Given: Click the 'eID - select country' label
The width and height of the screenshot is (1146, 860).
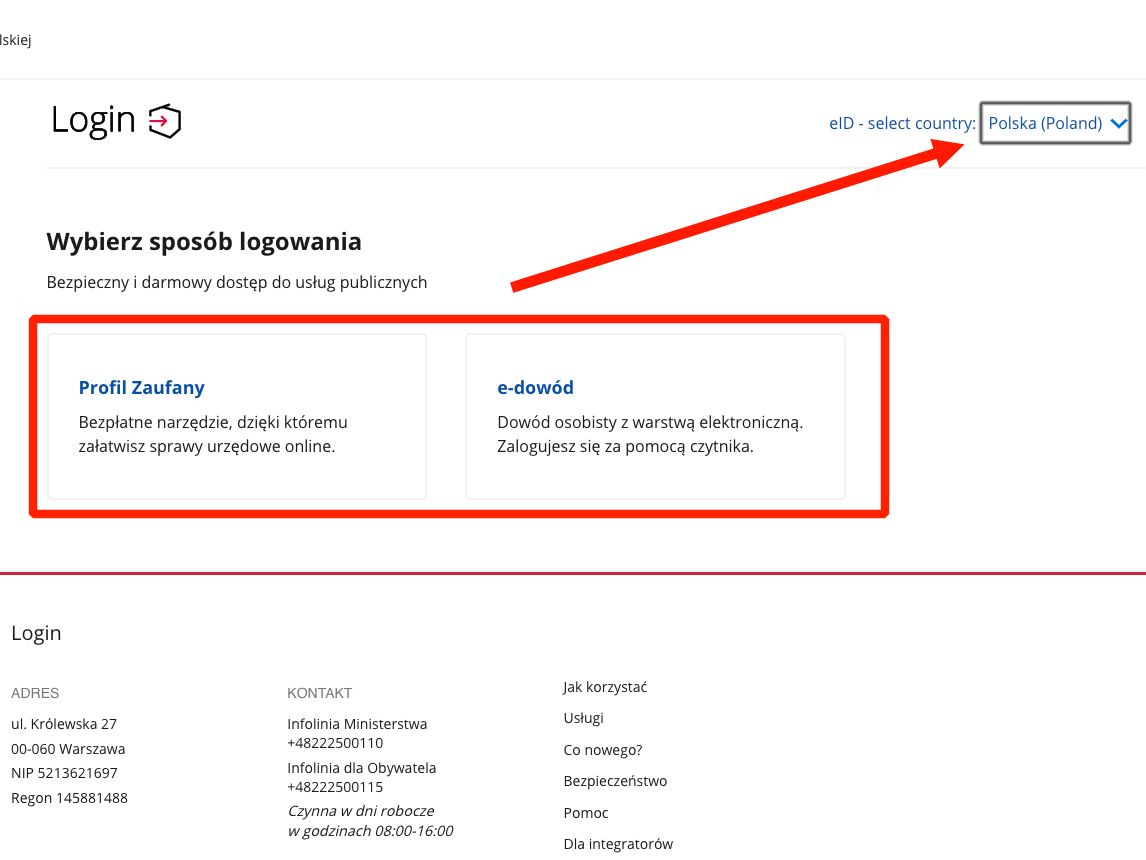Looking at the screenshot, I should pos(901,124).
